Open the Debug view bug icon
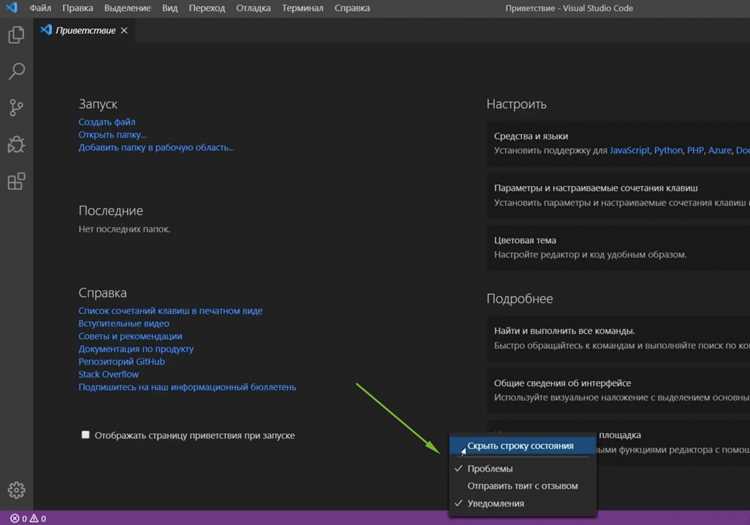This screenshot has height=525, width=750. [x=16, y=144]
